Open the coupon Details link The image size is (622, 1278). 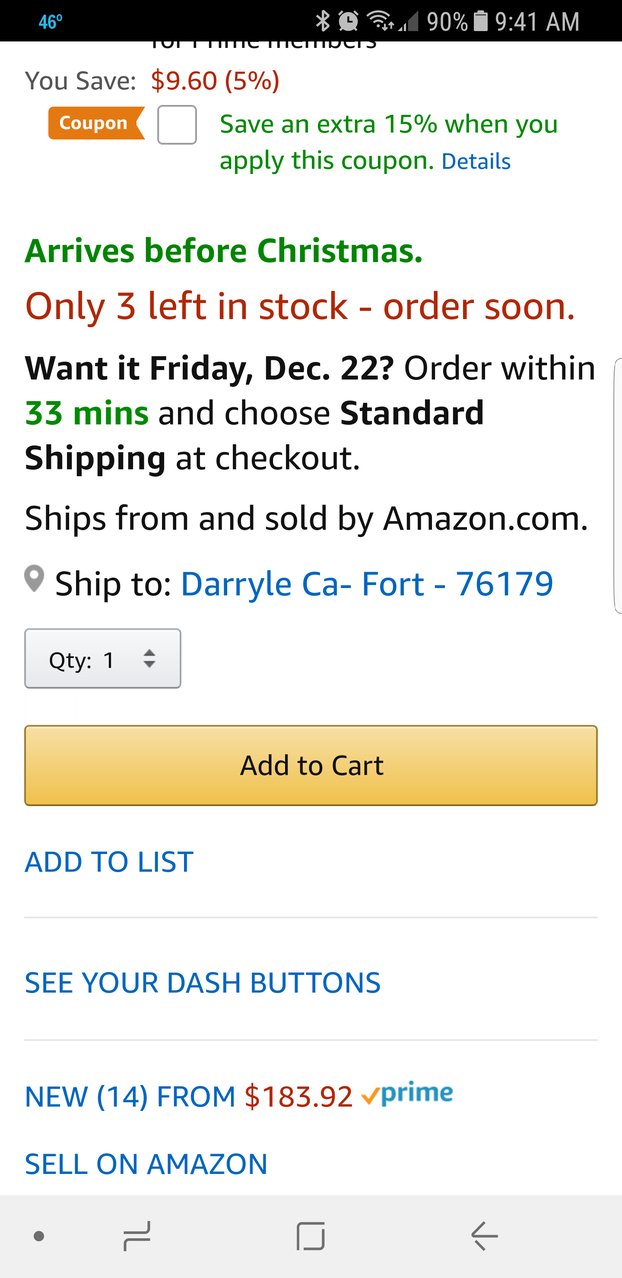click(x=476, y=161)
